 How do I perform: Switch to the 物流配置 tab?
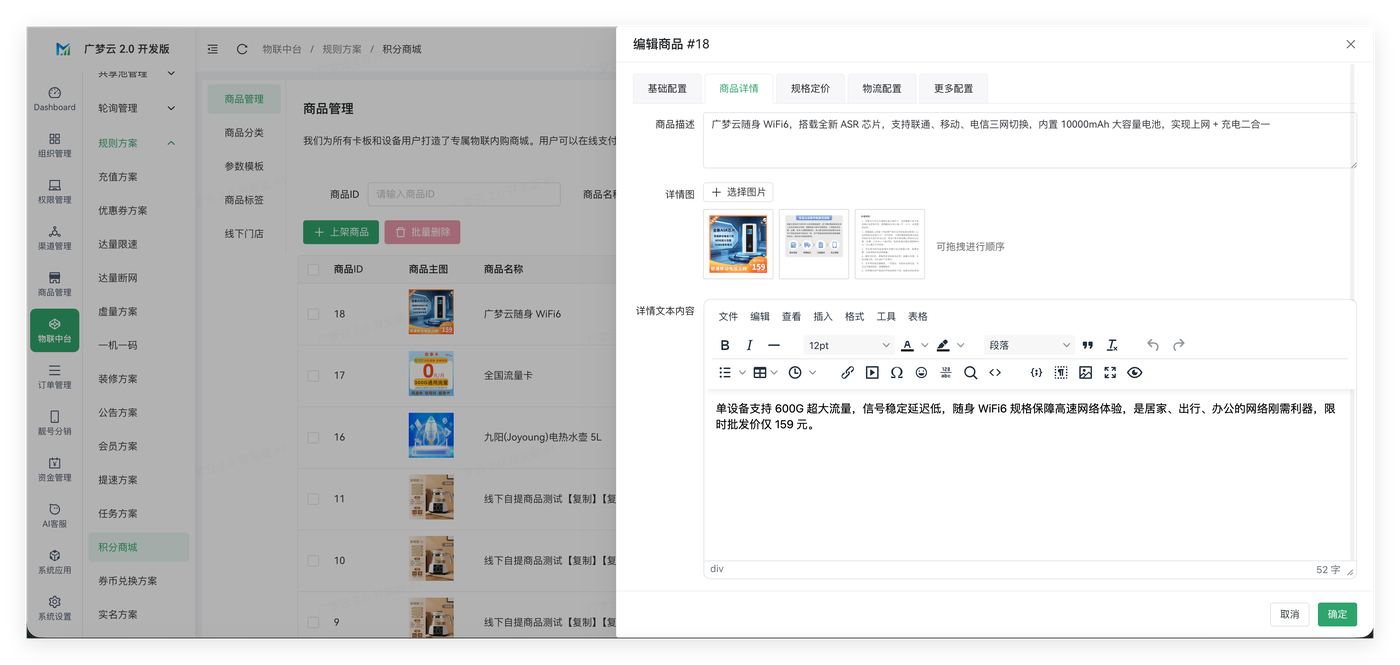(882, 88)
